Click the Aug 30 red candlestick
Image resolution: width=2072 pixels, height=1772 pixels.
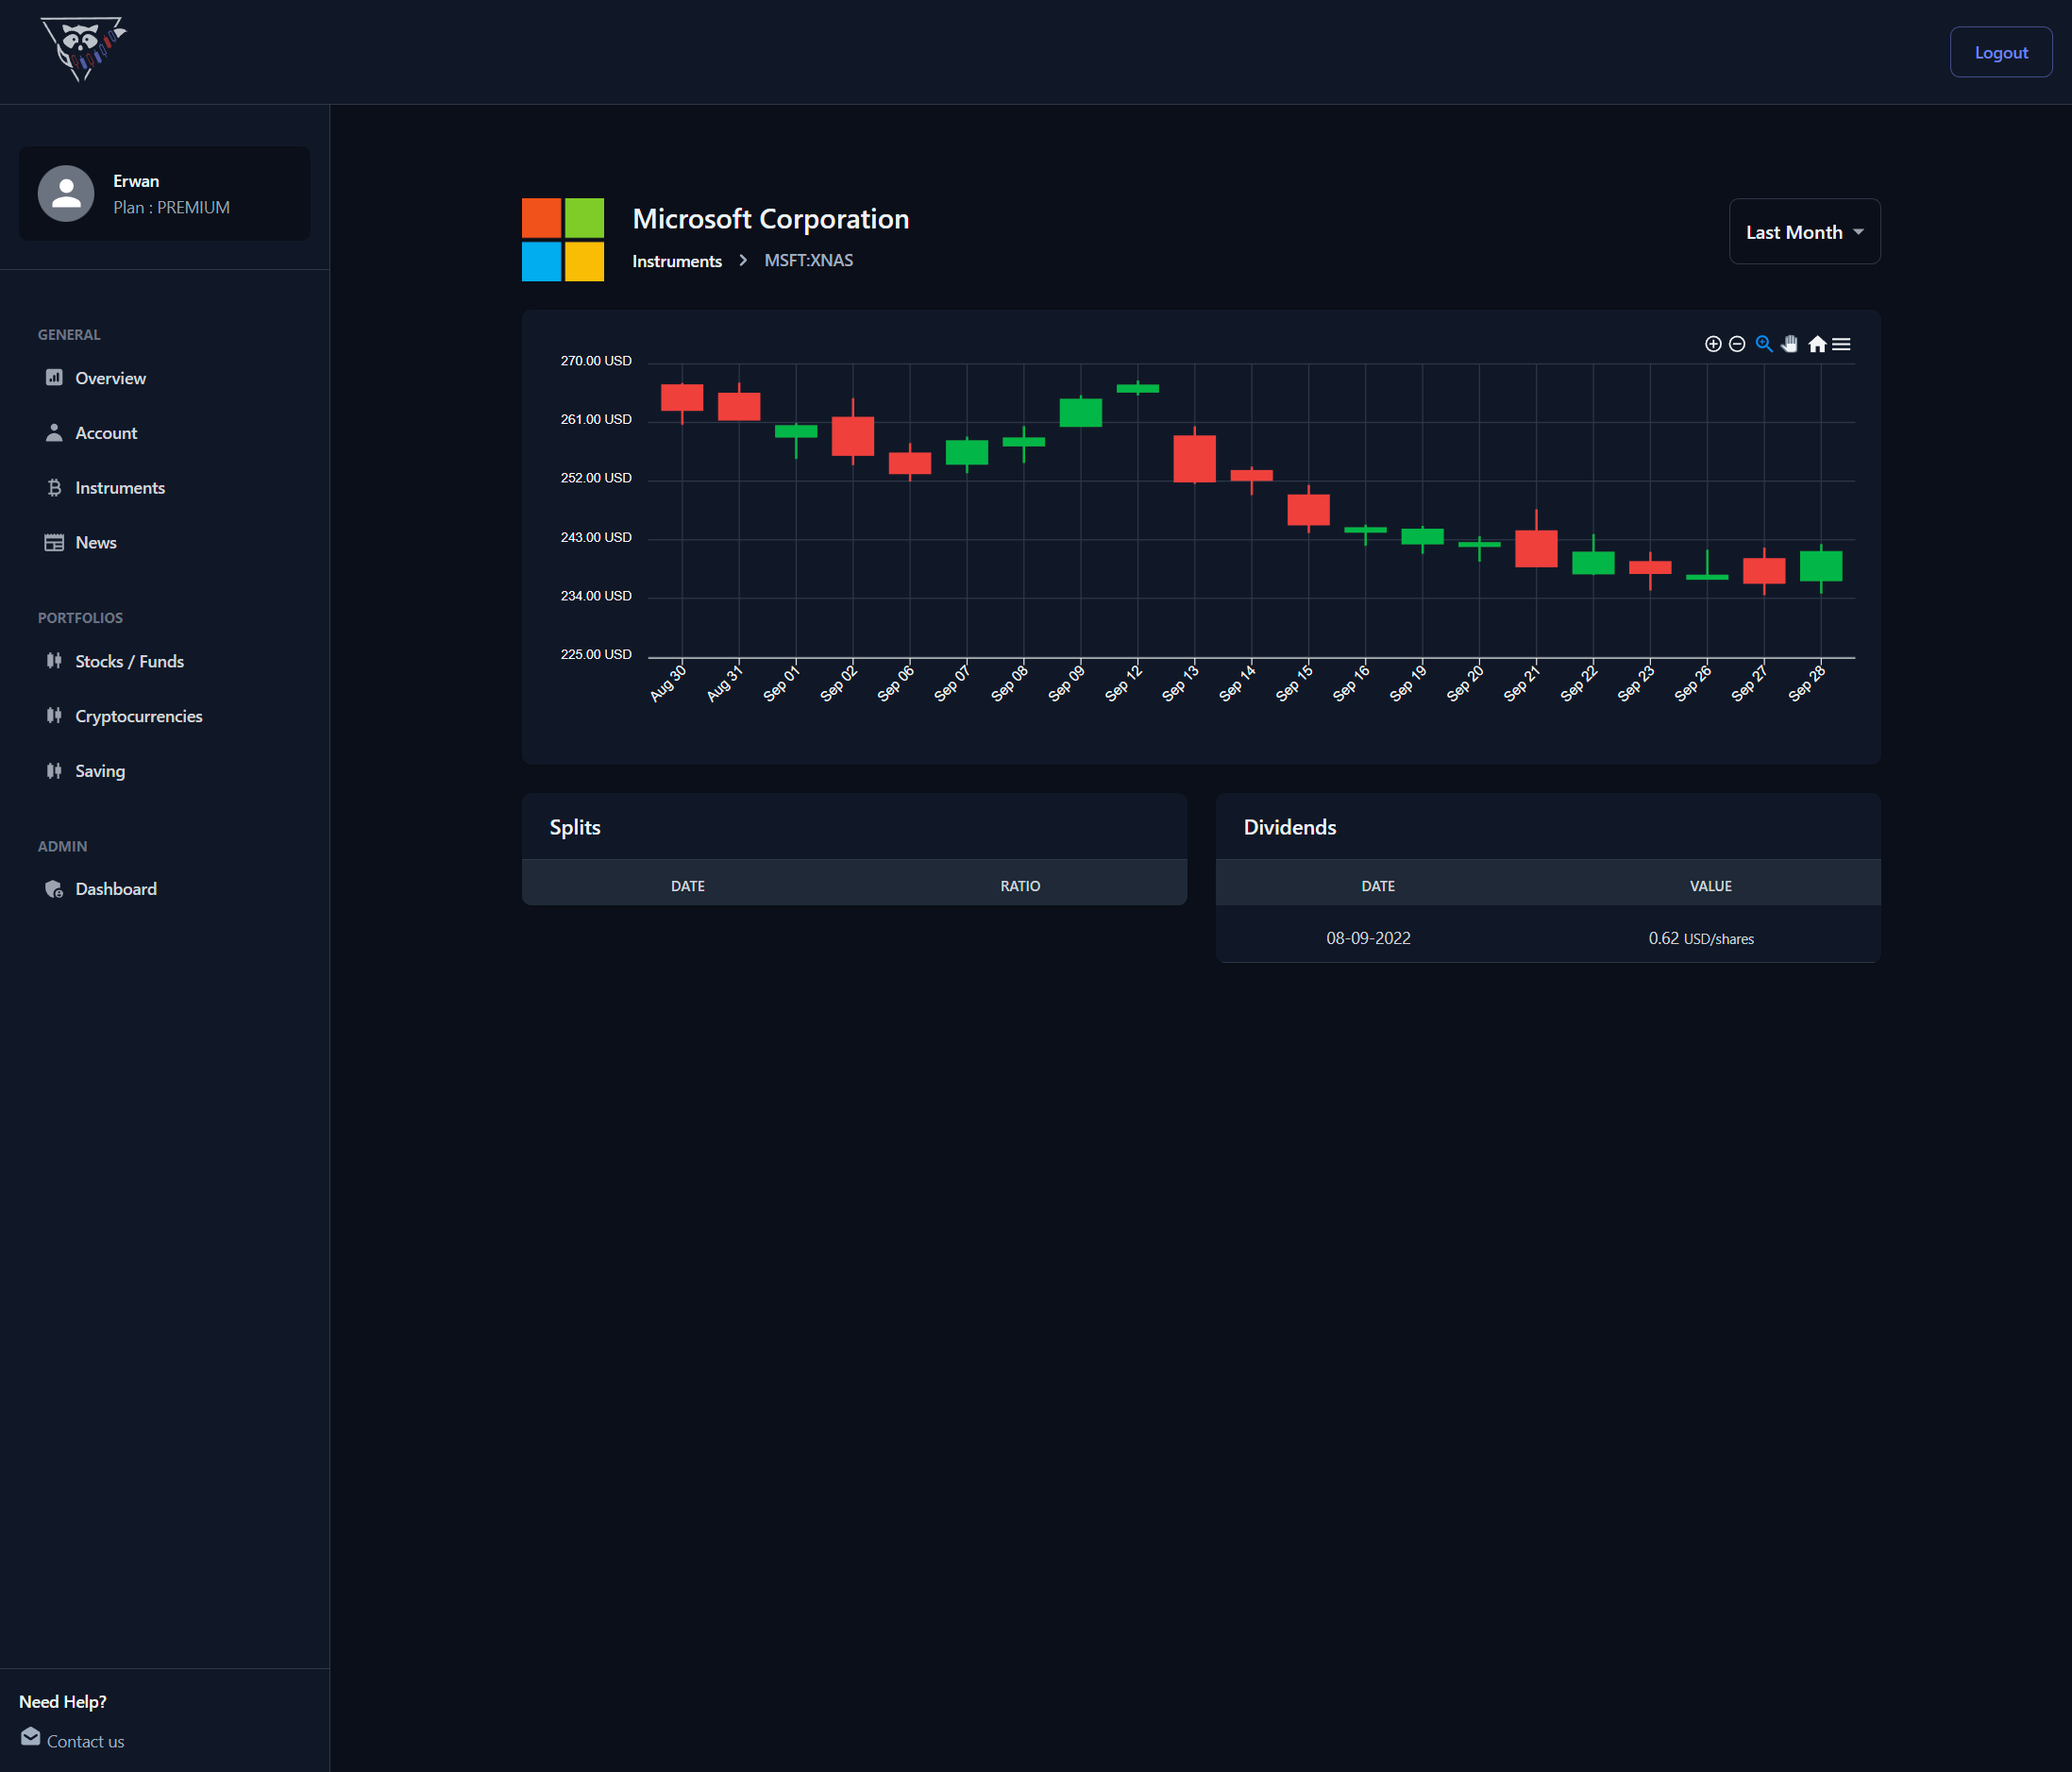coord(681,397)
